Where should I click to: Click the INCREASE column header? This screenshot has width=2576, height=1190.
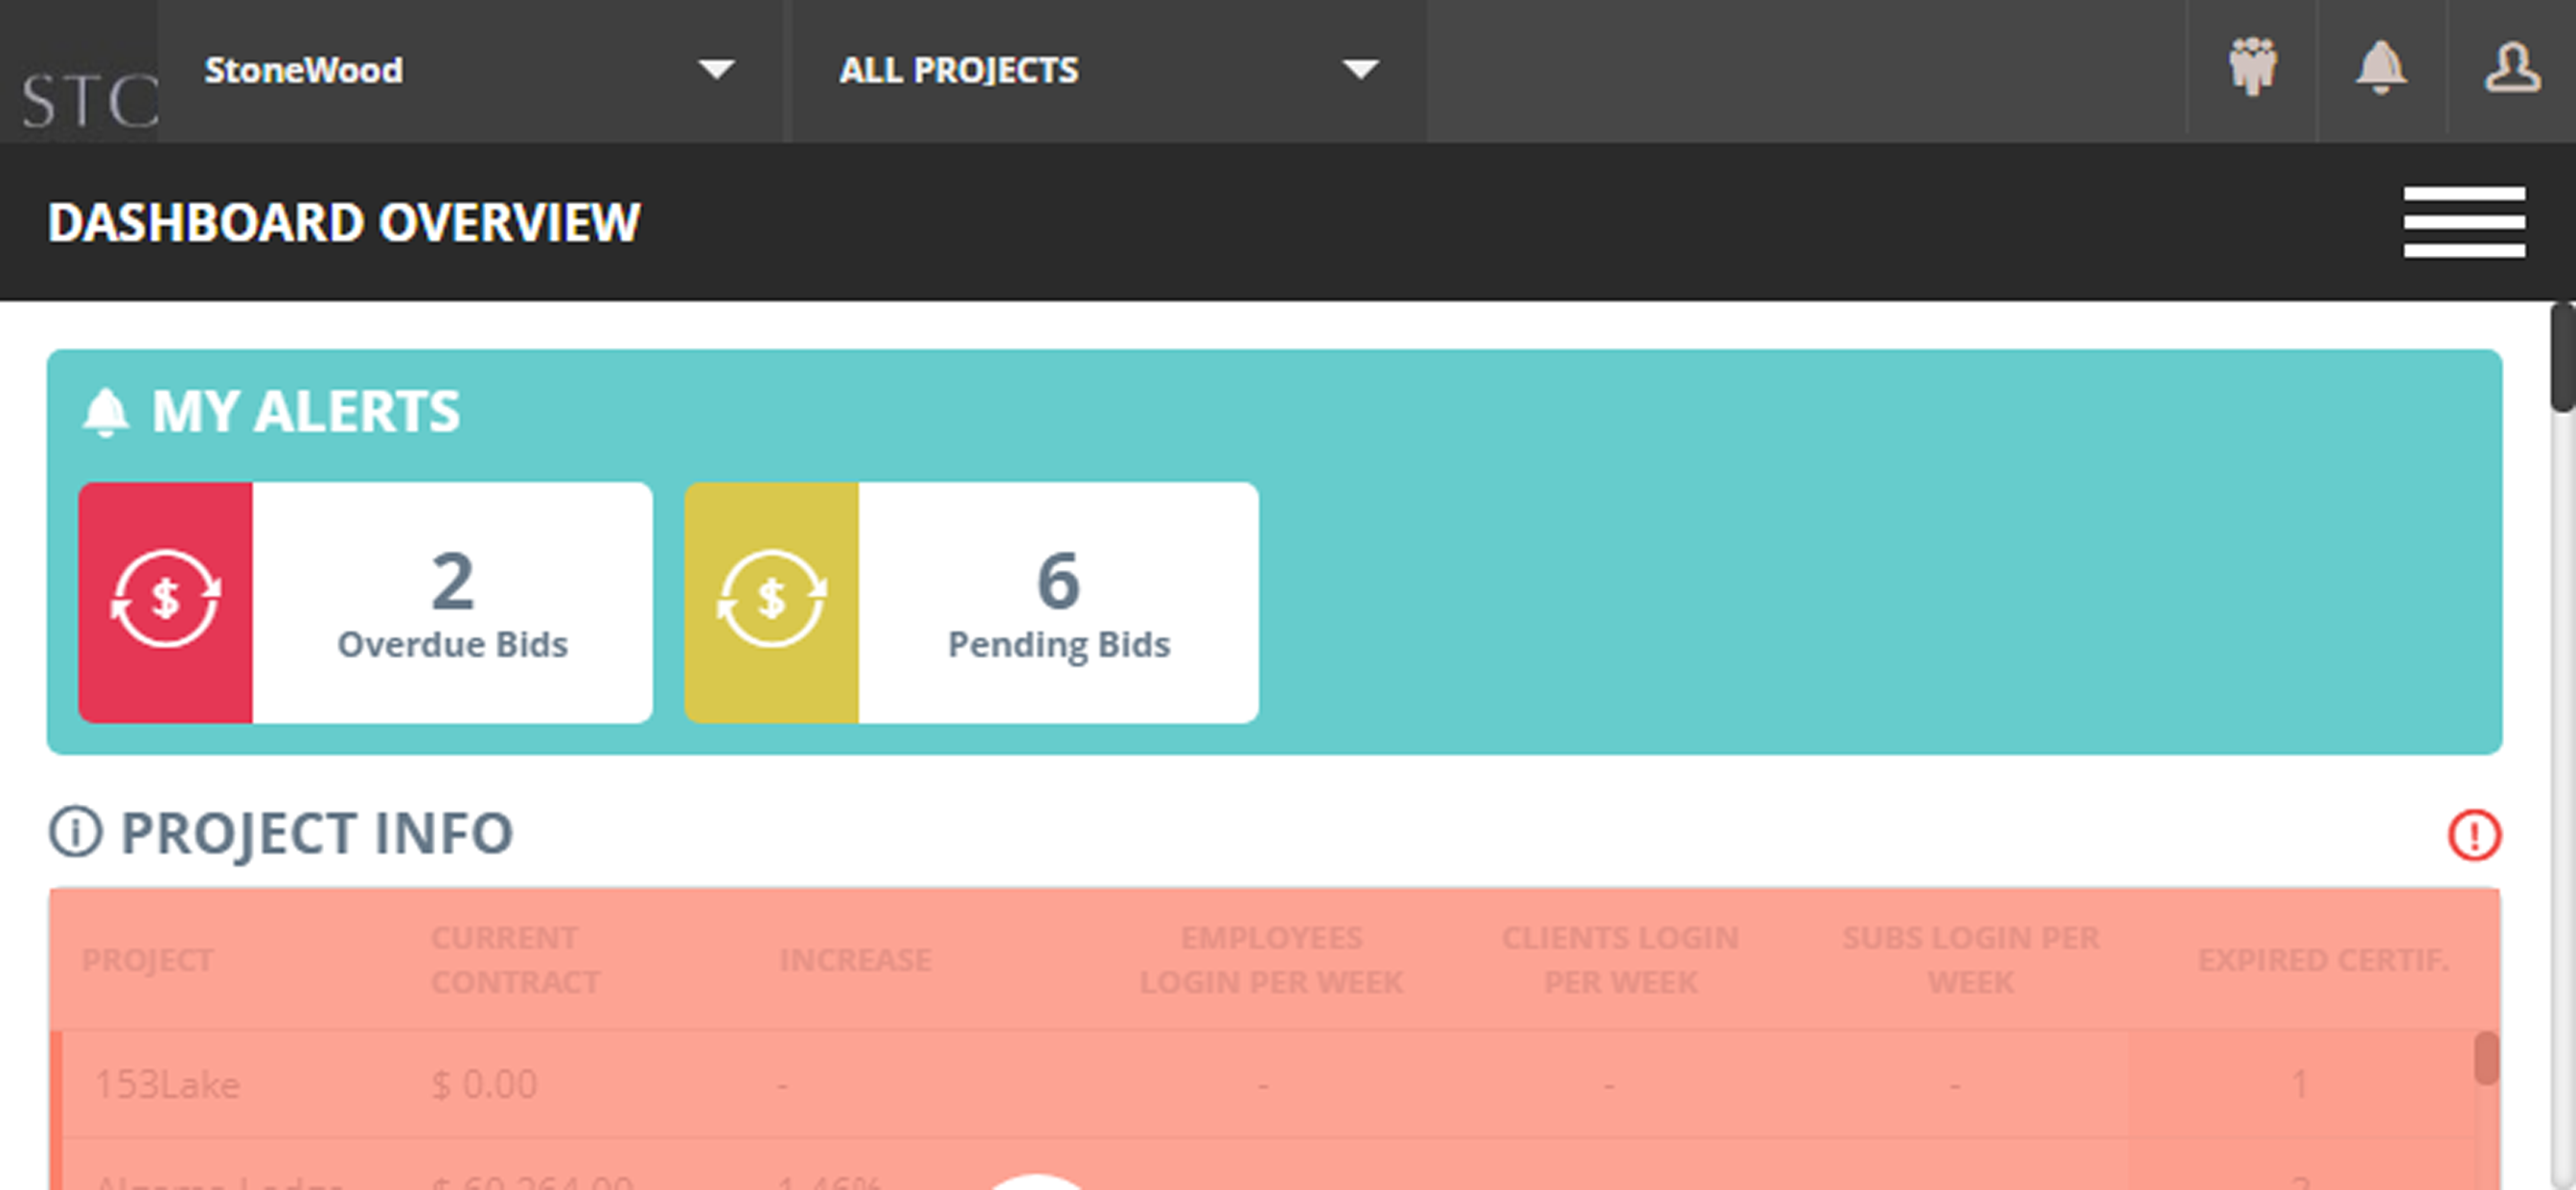coord(855,960)
